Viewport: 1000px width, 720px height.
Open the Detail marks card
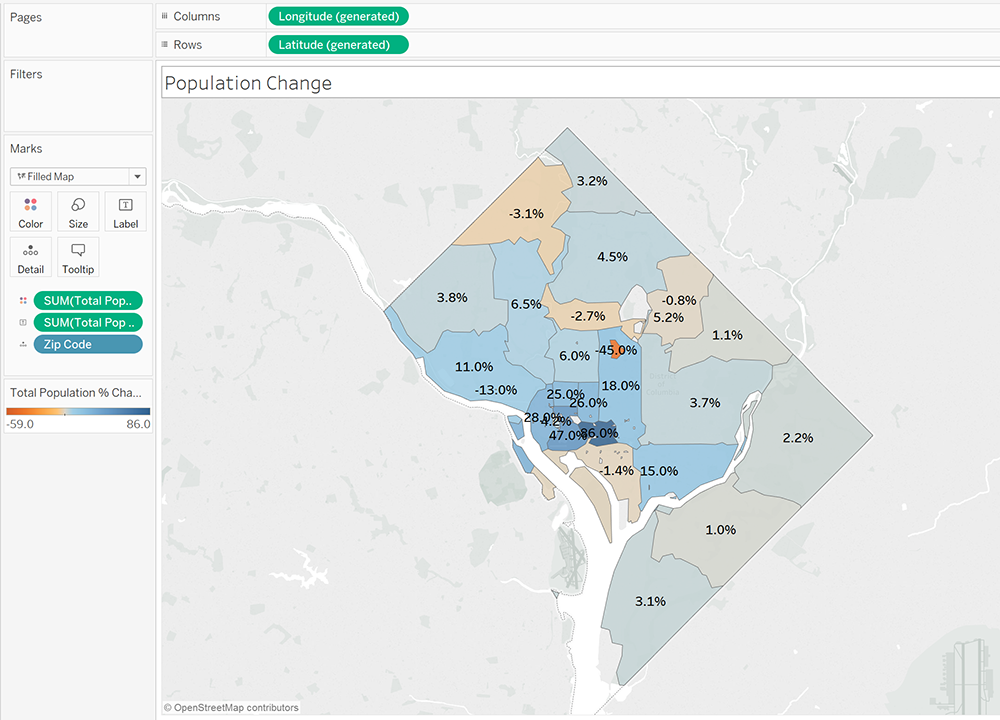pos(31,258)
